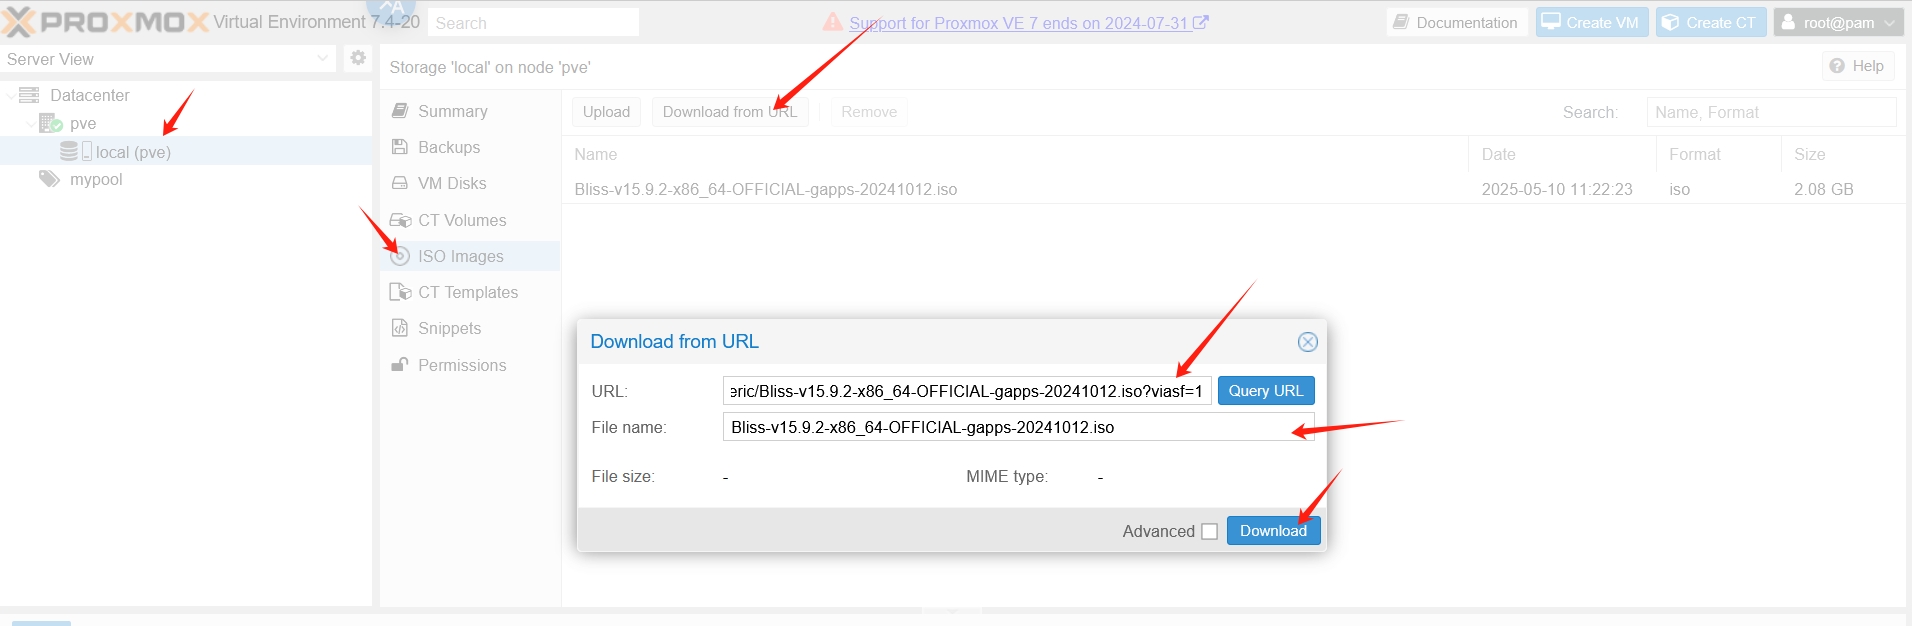Collapse the pve node tree

(x=29, y=123)
